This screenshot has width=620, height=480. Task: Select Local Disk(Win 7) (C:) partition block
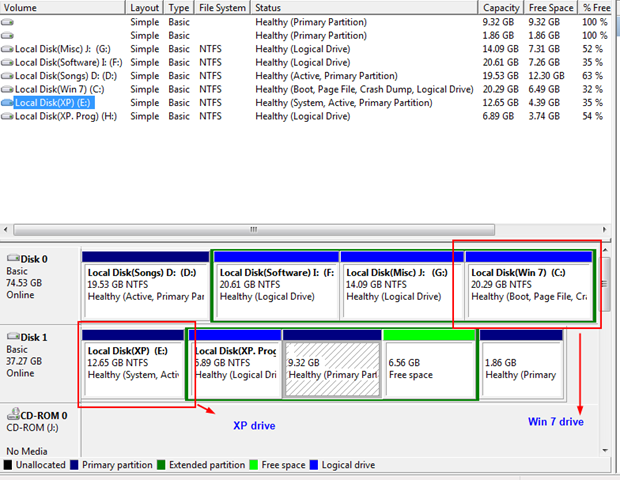coord(529,285)
